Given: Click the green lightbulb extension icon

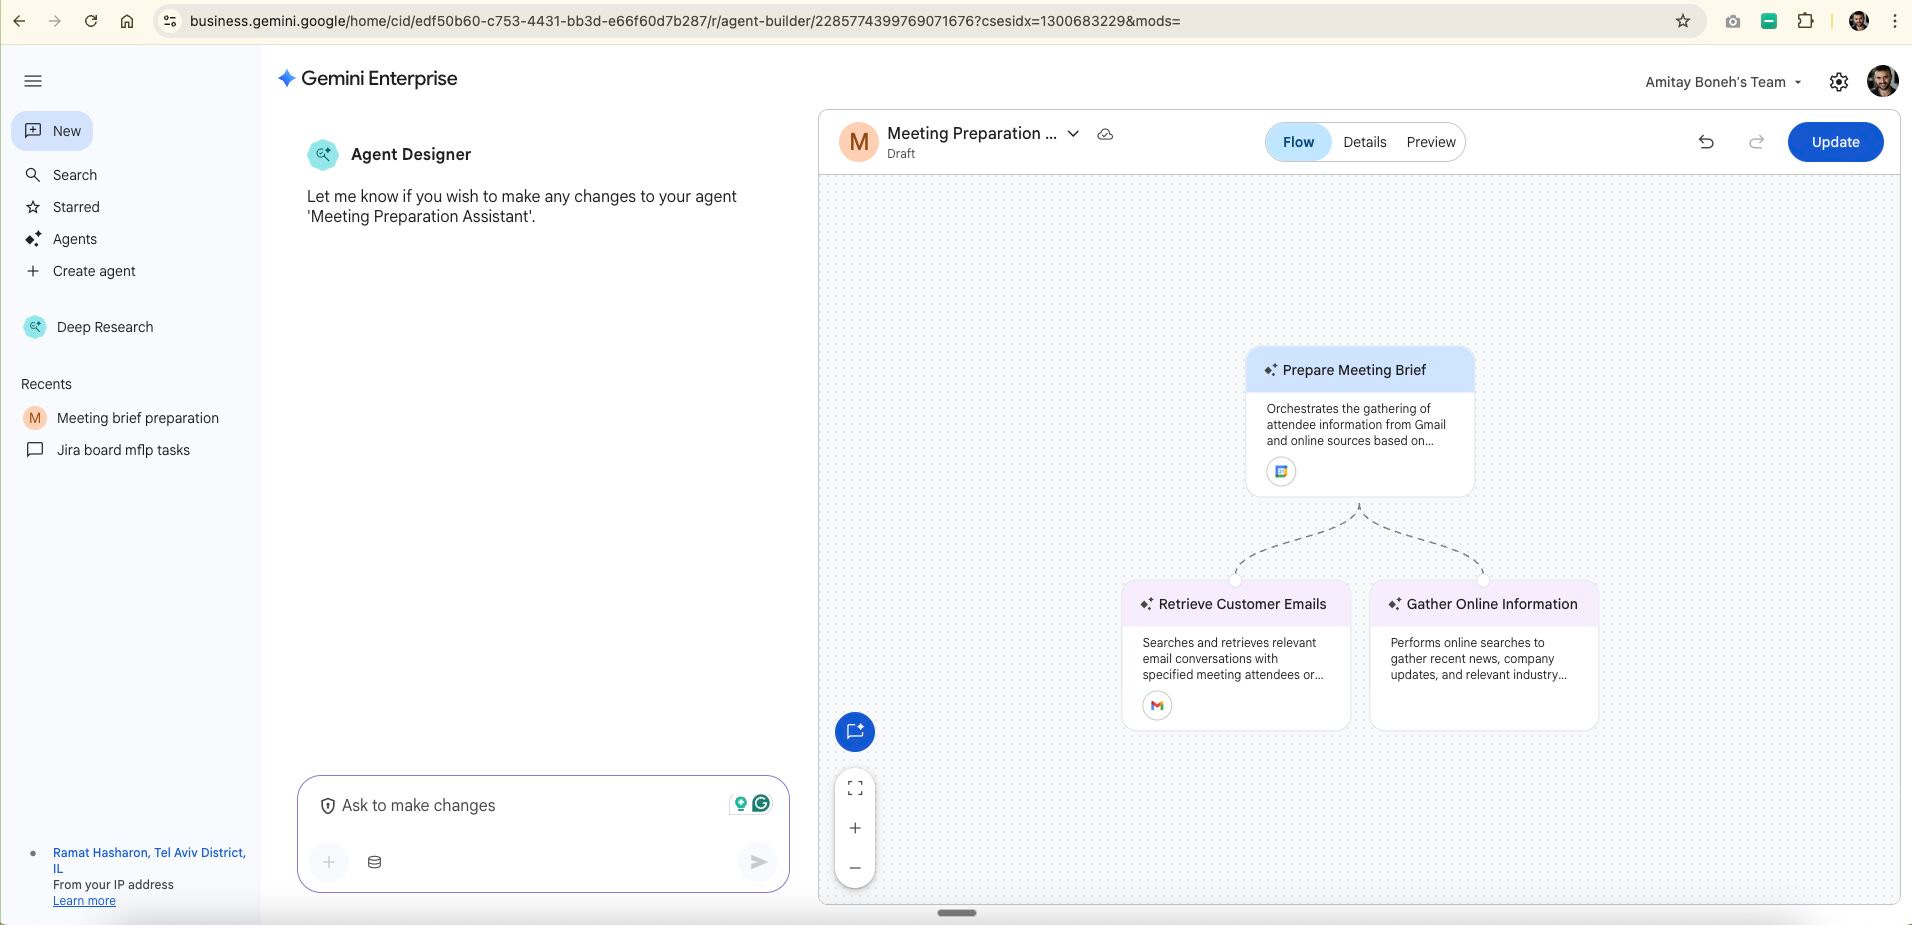Looking at the screenshot, I should [741, 804].
